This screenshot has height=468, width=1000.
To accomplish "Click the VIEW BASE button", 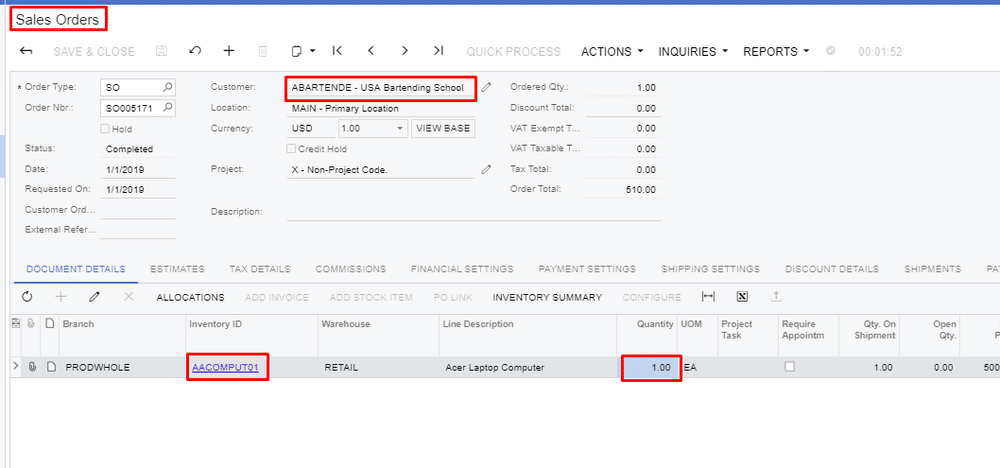I will click(443, 128).
